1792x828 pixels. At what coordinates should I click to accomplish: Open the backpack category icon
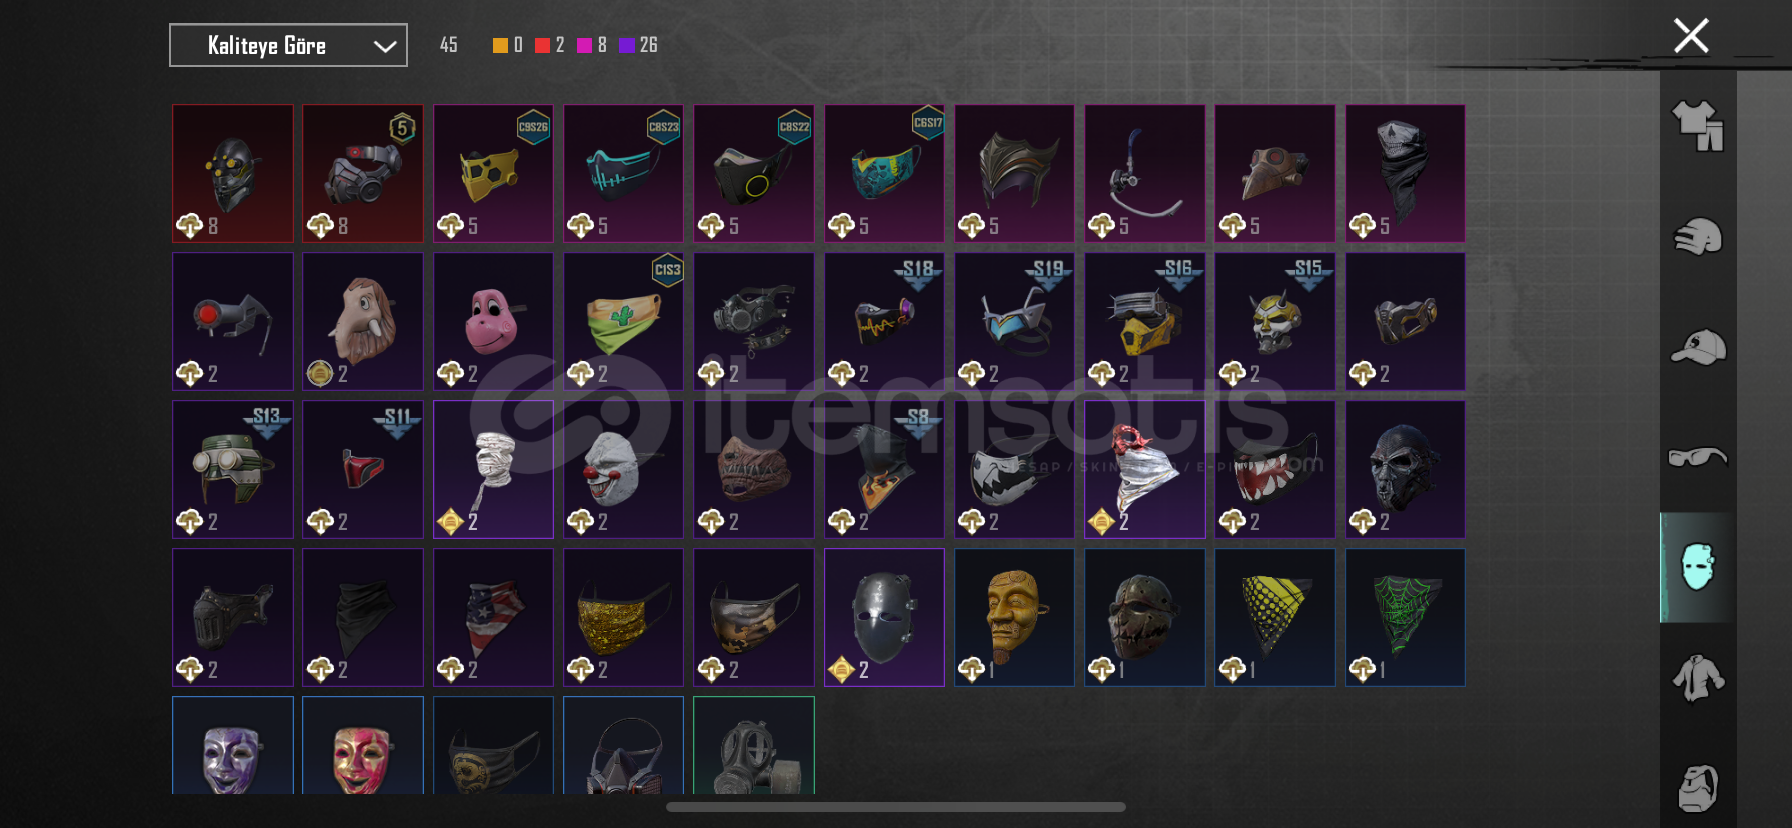click(x=1698, y=788)
